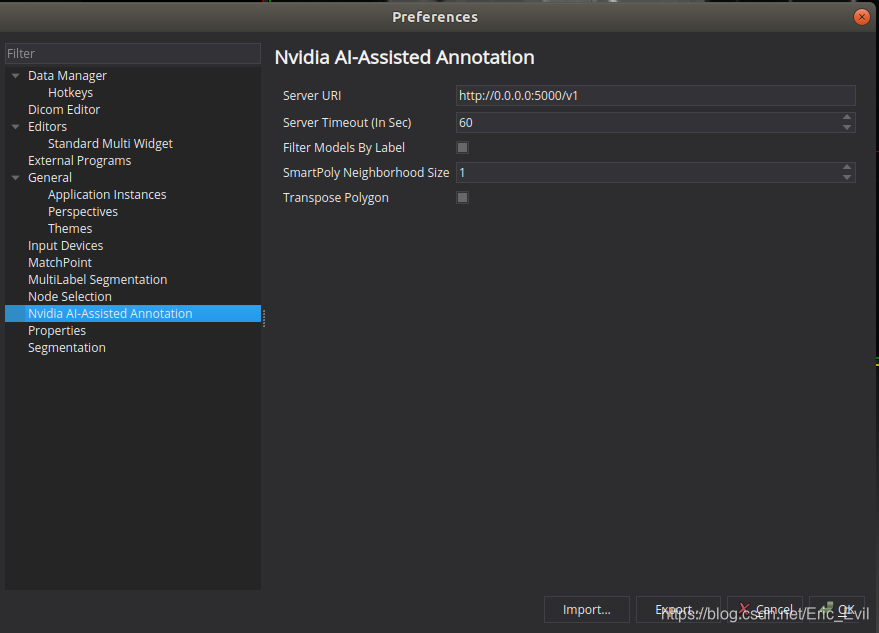Select MatchPoint preference page

[59, 262]
